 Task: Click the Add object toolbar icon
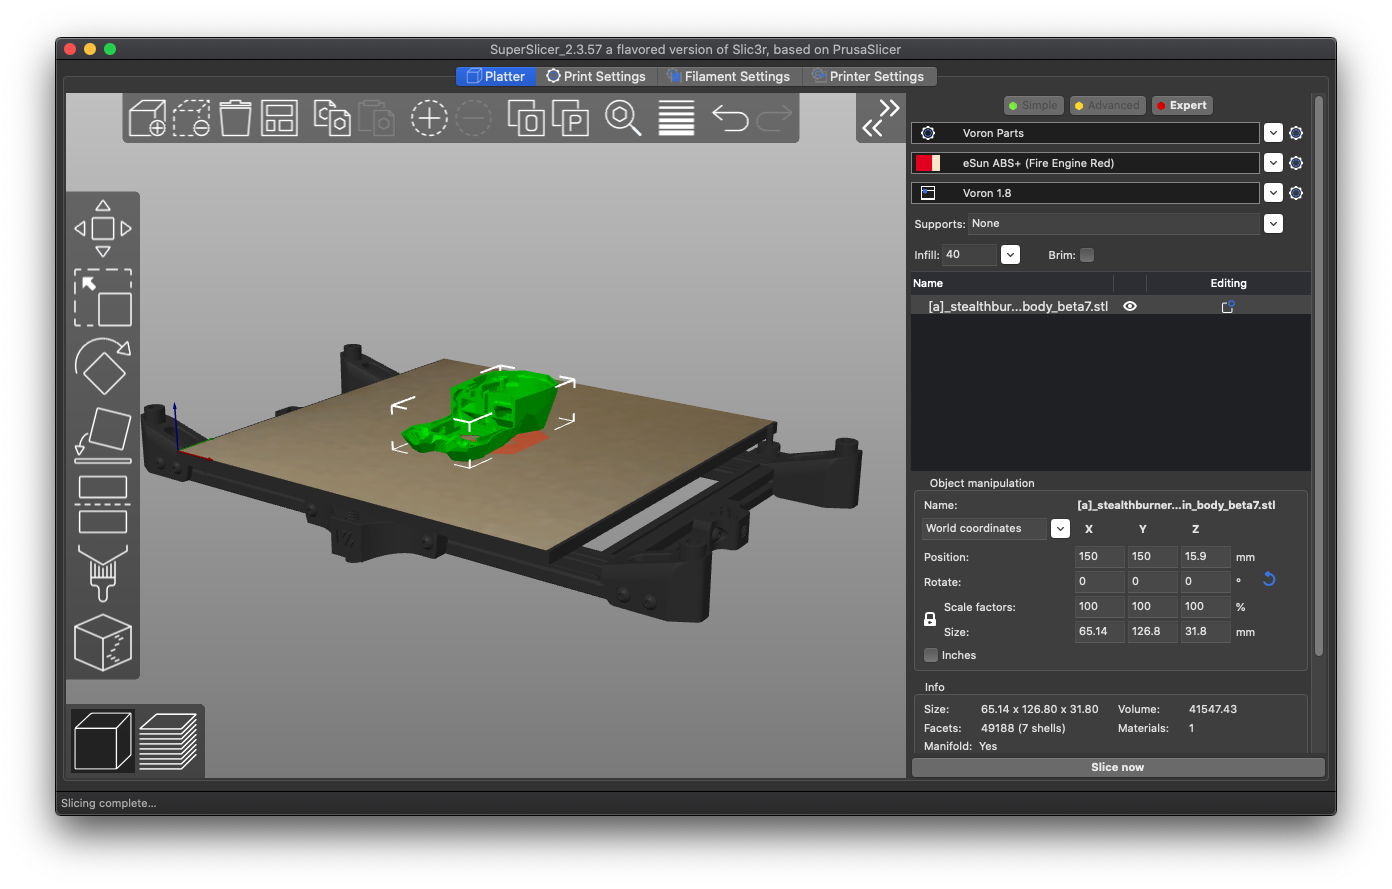coord(147,118)
